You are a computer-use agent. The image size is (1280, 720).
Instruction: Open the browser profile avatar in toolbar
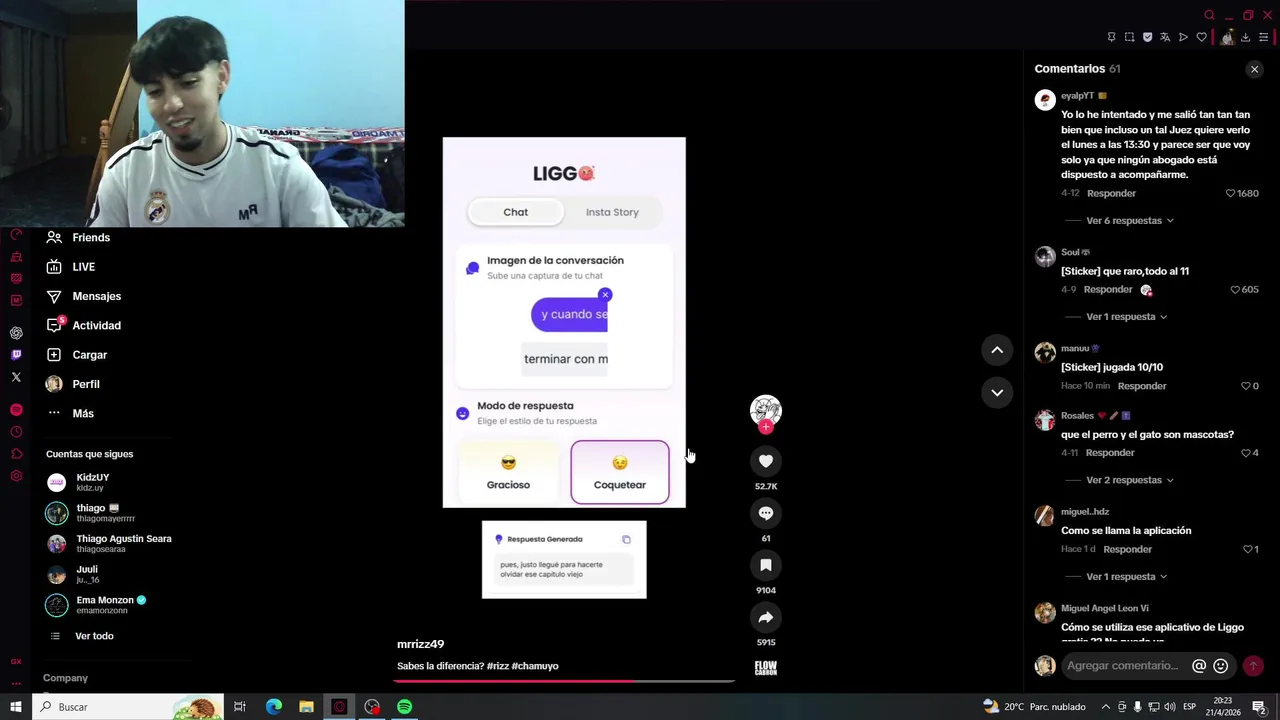[1227, 37]
